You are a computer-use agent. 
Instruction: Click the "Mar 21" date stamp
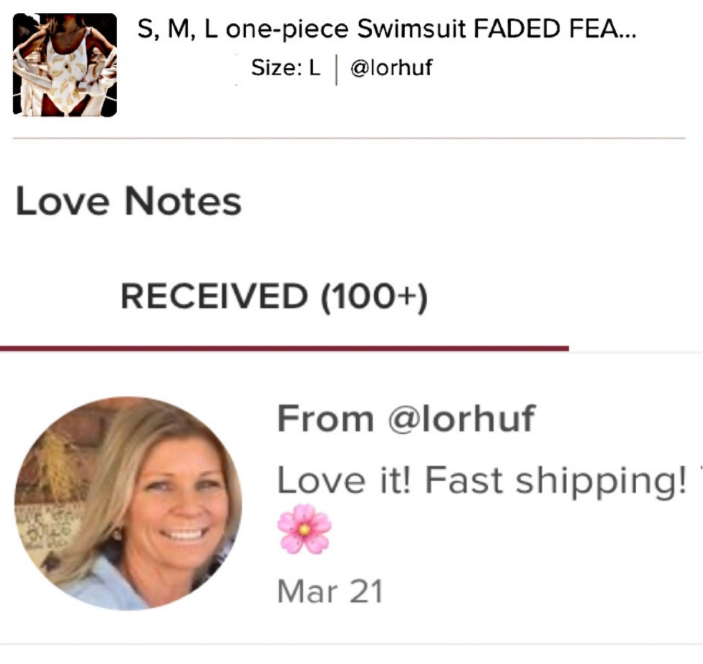(x=329, y=590)
